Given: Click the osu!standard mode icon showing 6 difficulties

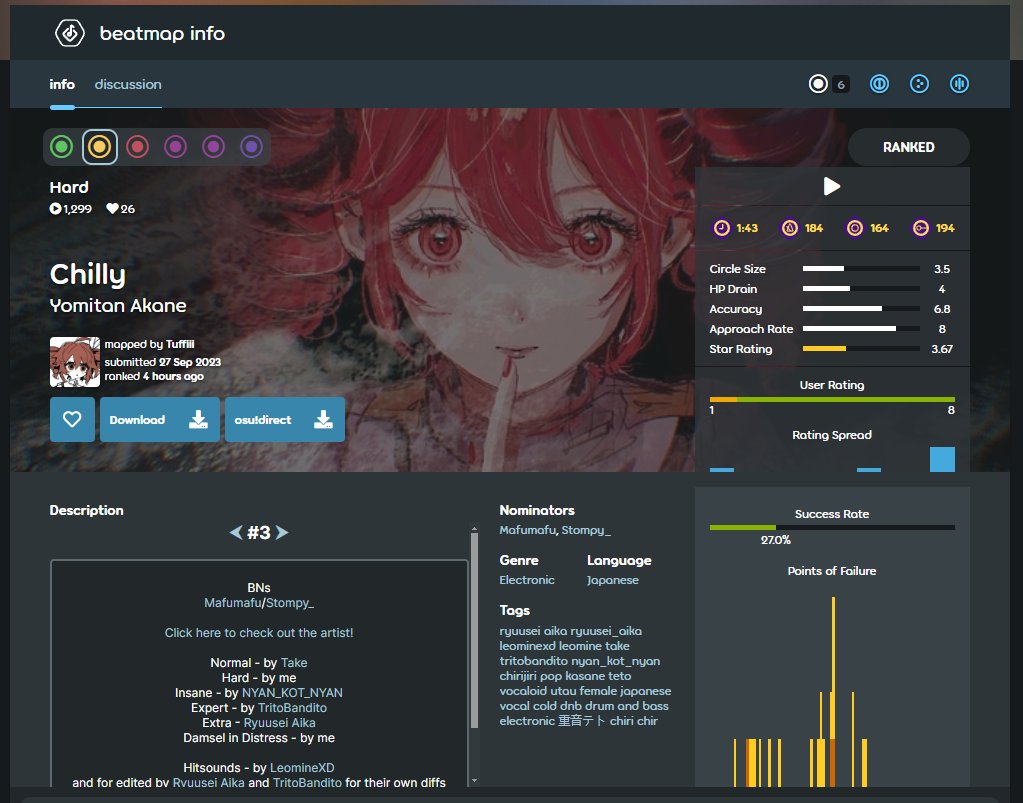Looking at the screenshot, I should click(x=817, y=84).
